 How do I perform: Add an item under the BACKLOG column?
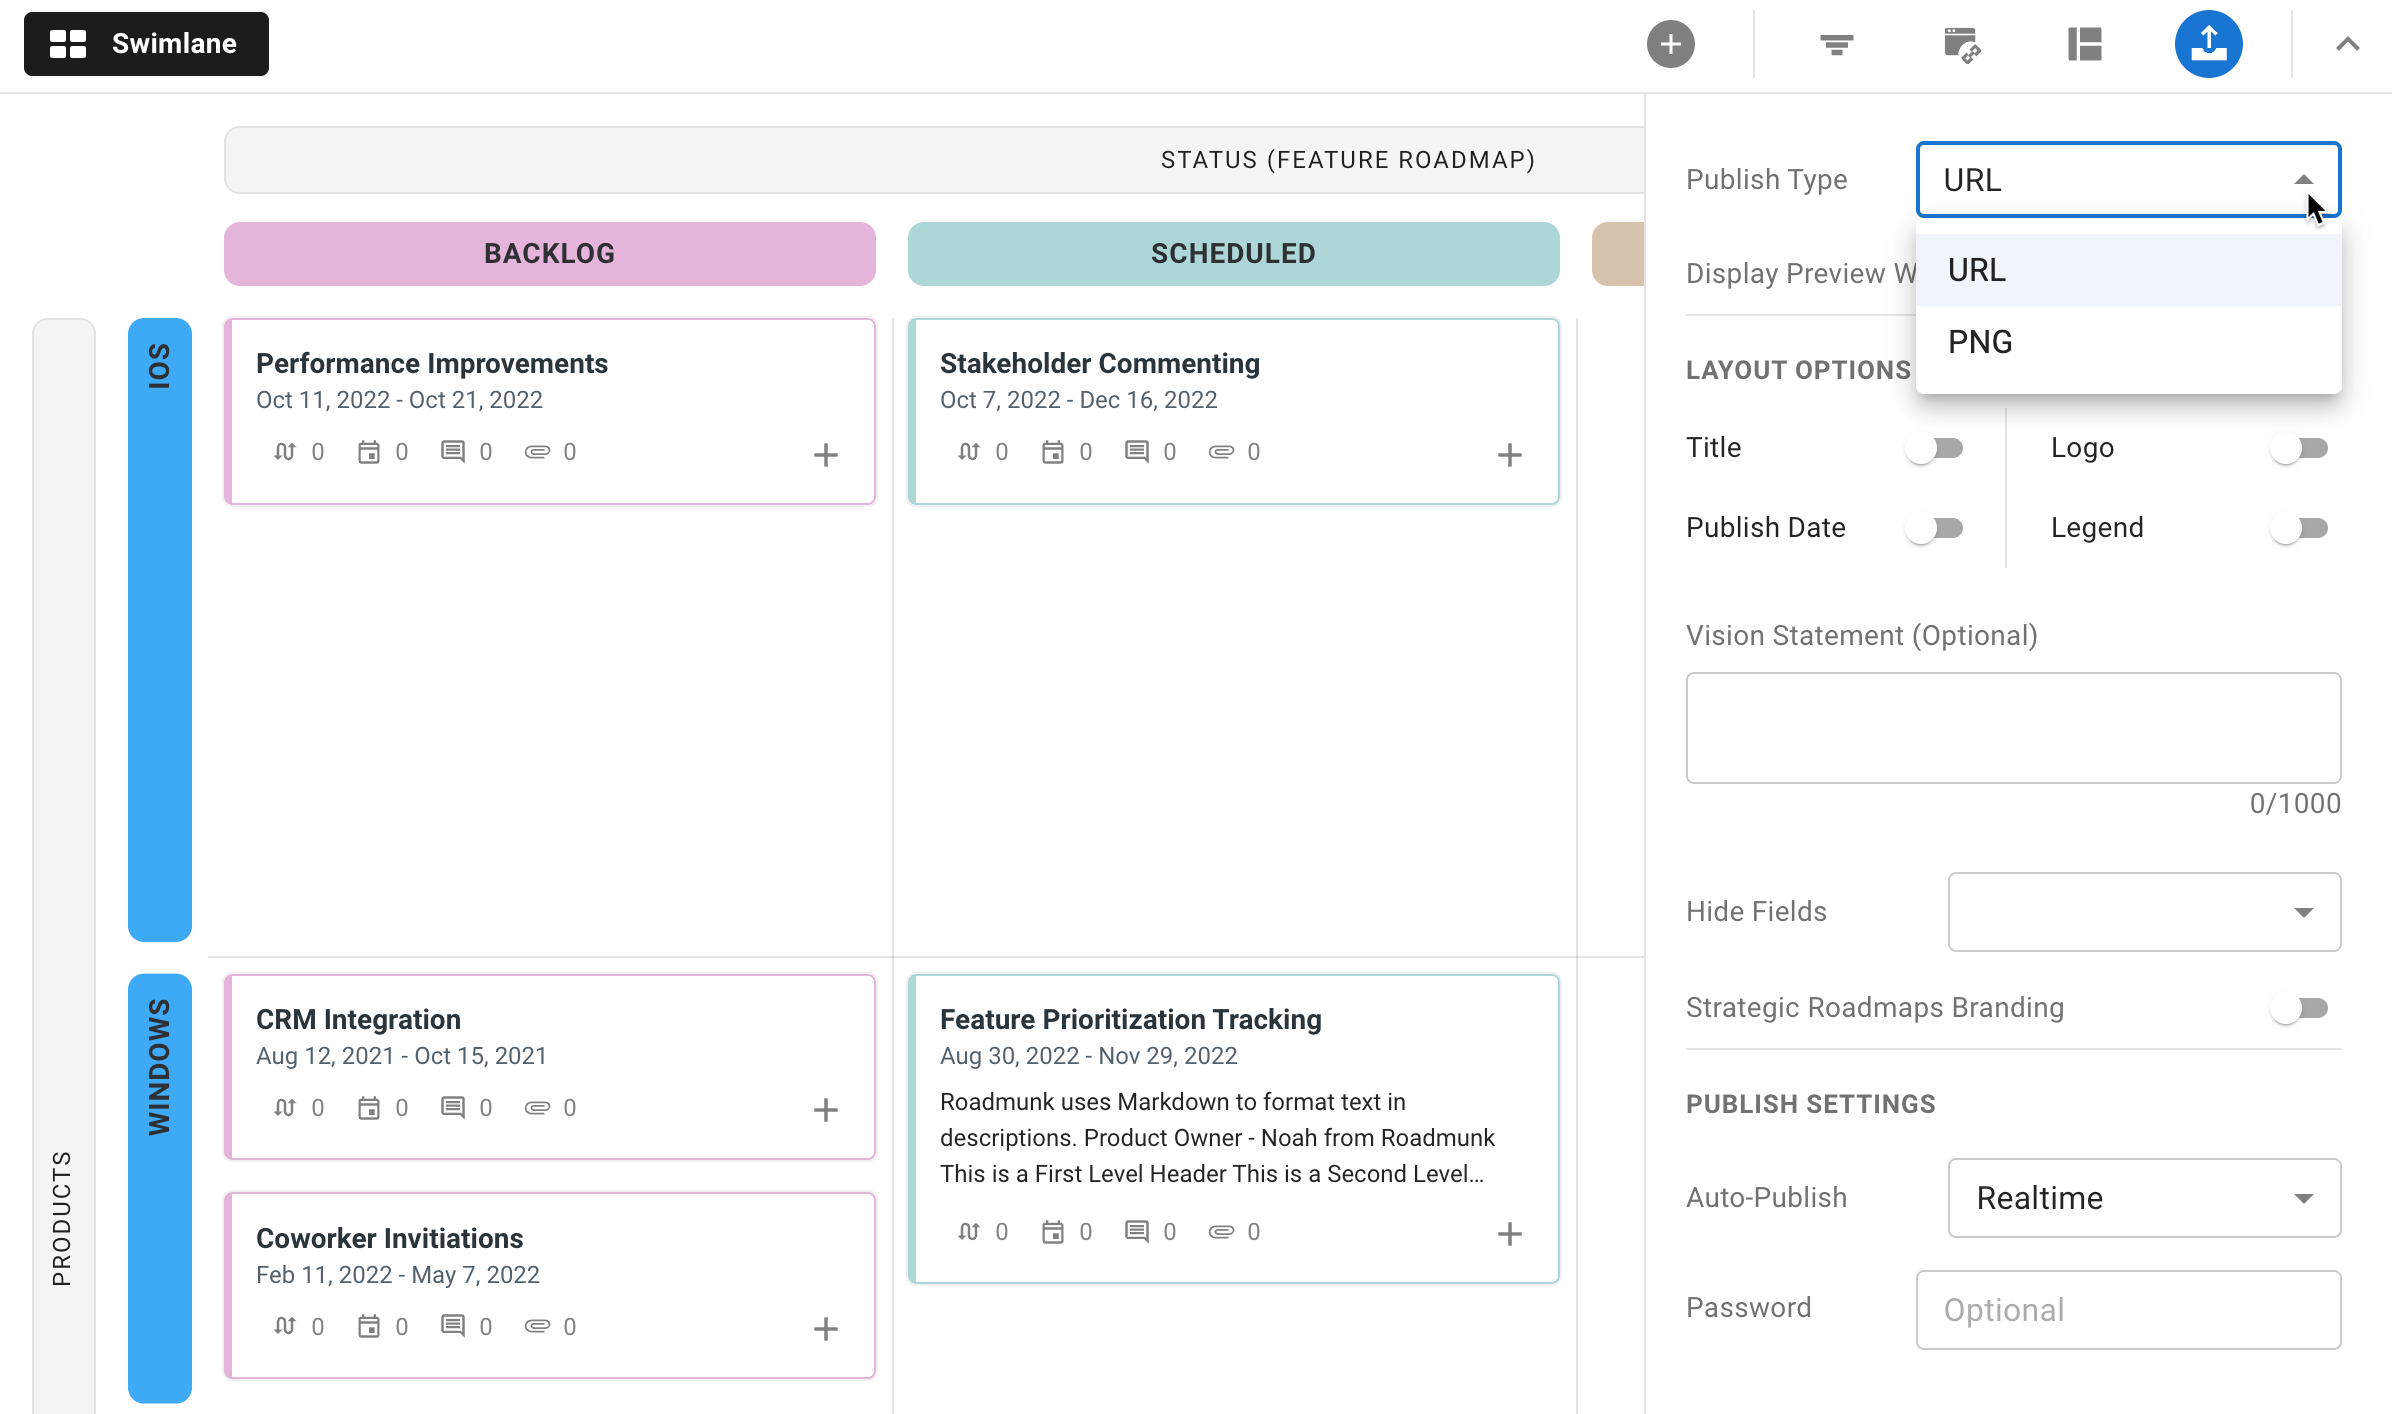(826, 455)
